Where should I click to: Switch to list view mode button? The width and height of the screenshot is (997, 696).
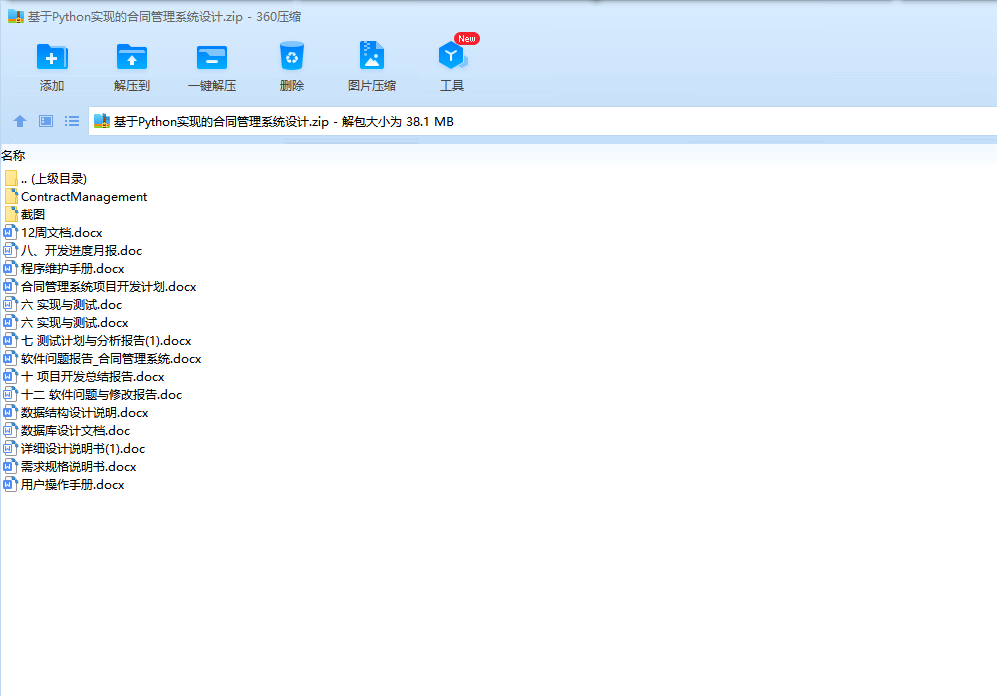tap(72, 121)
